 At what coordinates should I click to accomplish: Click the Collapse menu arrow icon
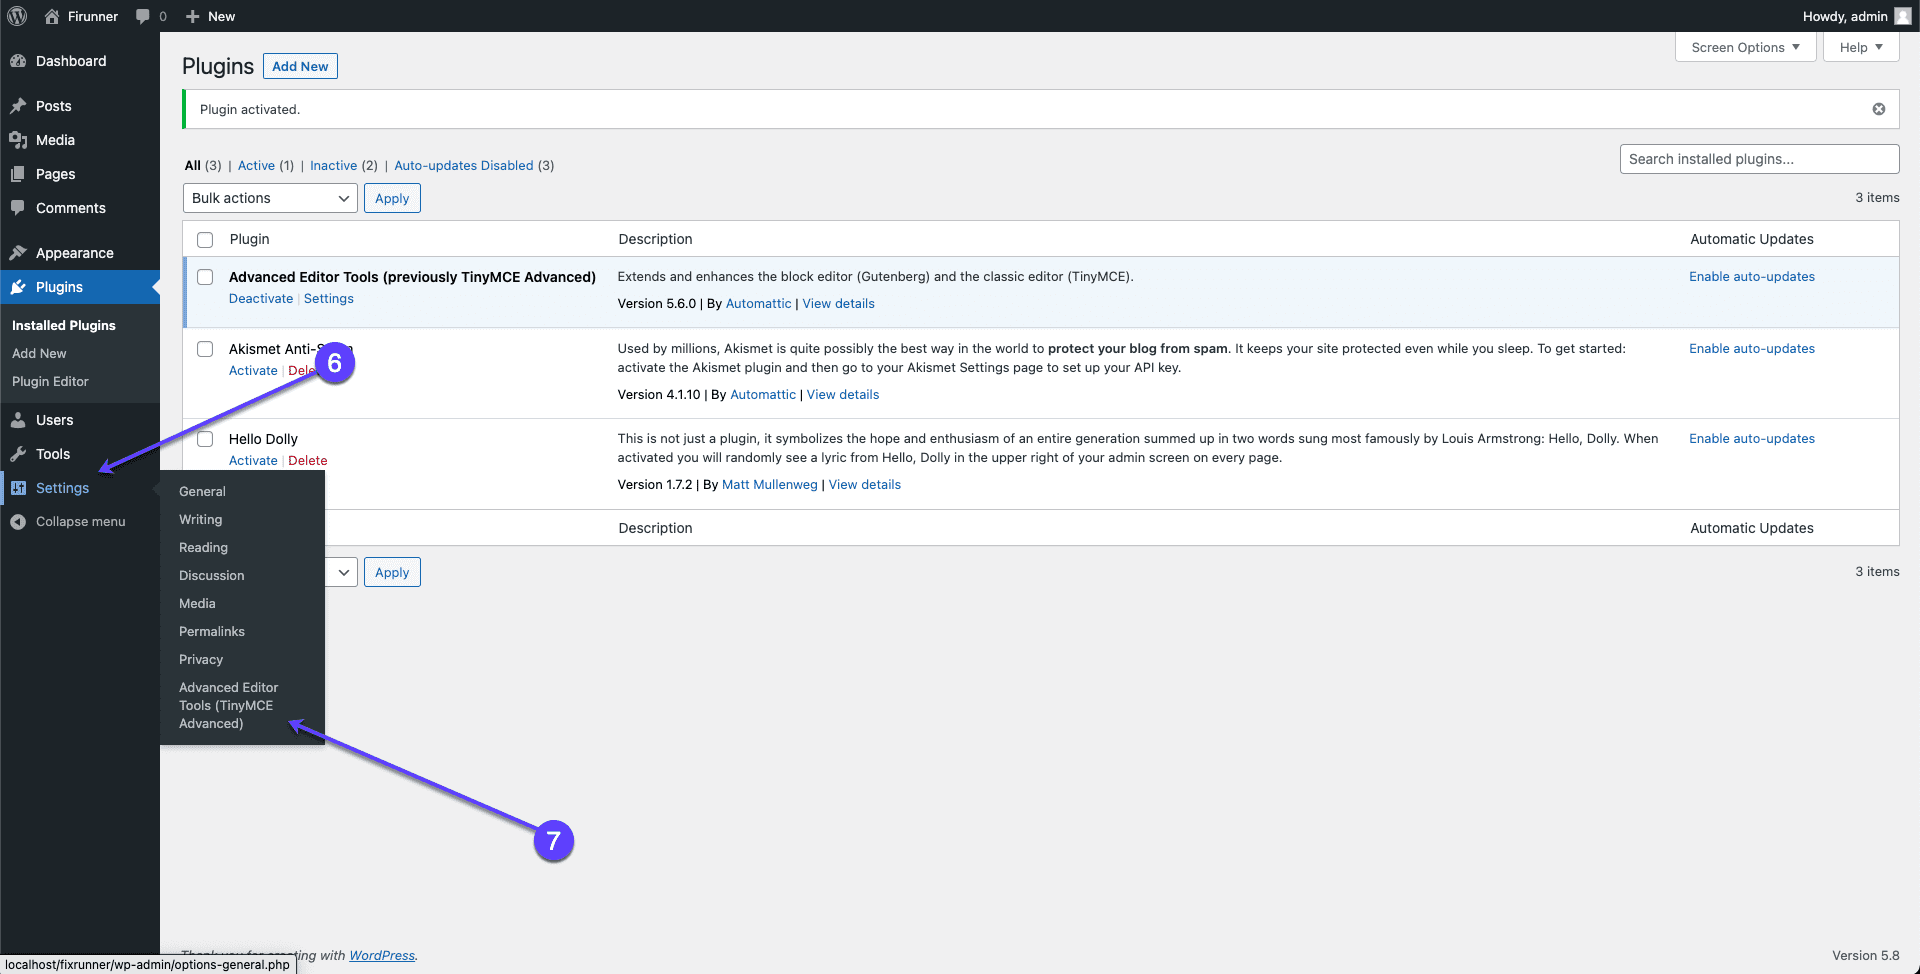click(x=18, y=522)
